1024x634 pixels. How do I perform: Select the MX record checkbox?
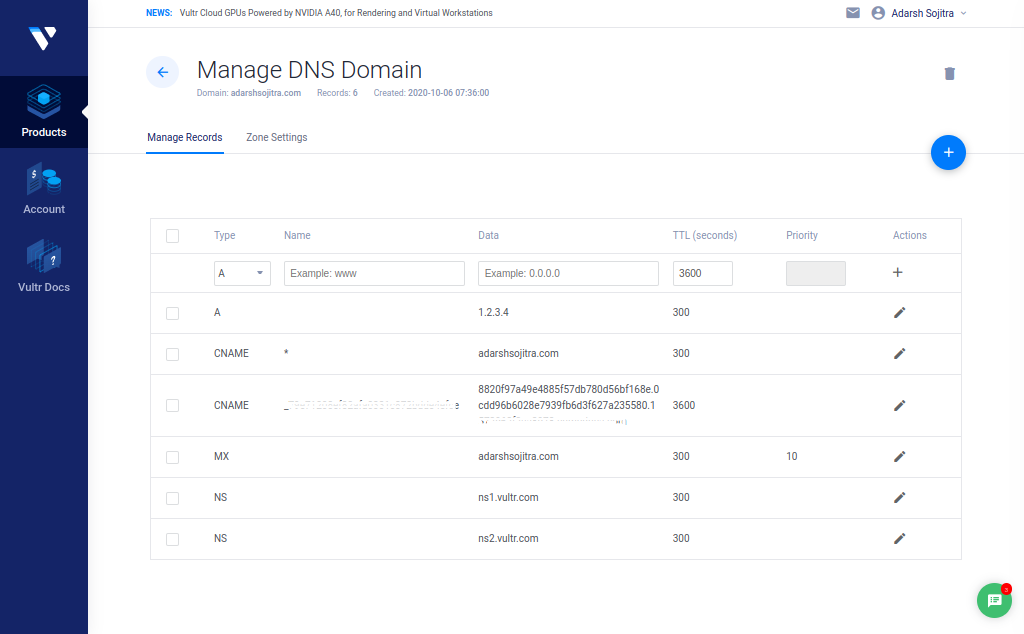[x=172, y=457]
